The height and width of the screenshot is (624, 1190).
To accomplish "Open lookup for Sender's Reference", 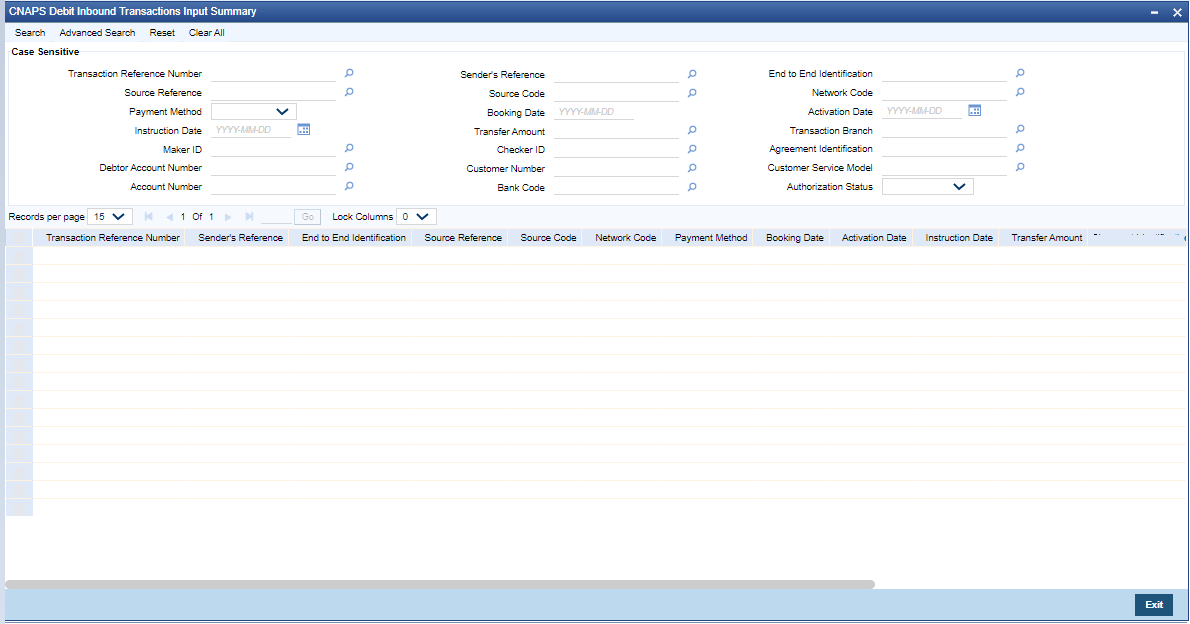I will (x=692, y=74).
